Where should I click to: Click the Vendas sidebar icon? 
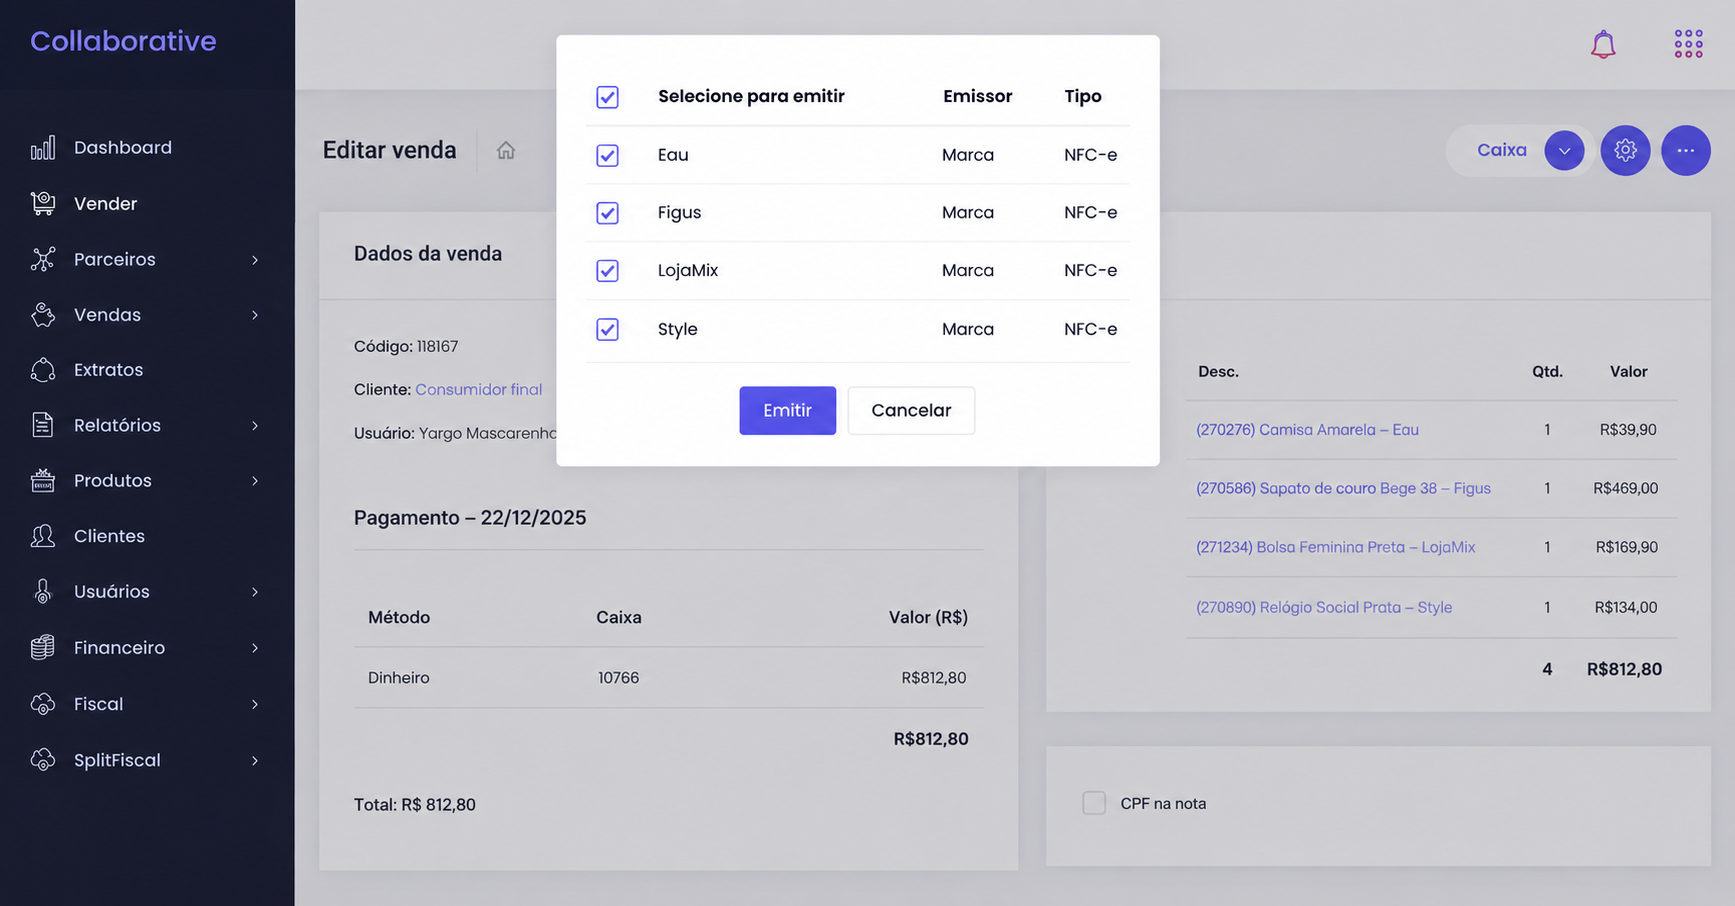(43, 315)
